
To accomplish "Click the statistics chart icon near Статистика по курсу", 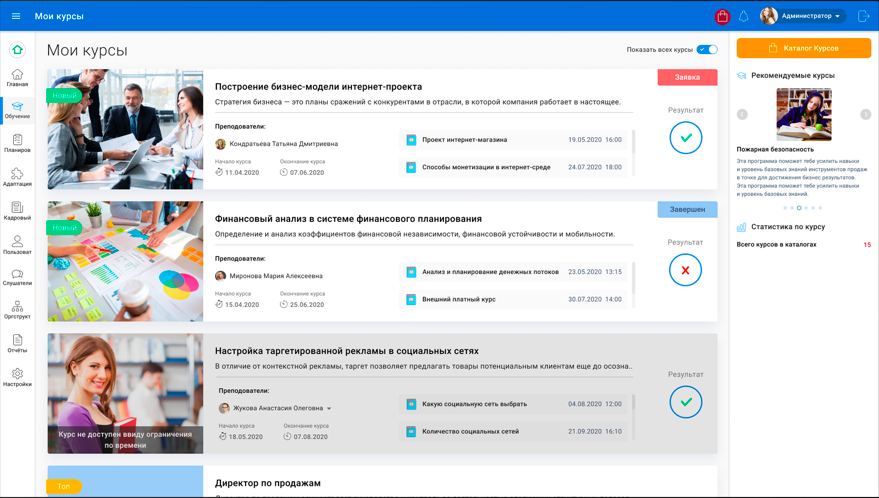I will pos(741,227).
